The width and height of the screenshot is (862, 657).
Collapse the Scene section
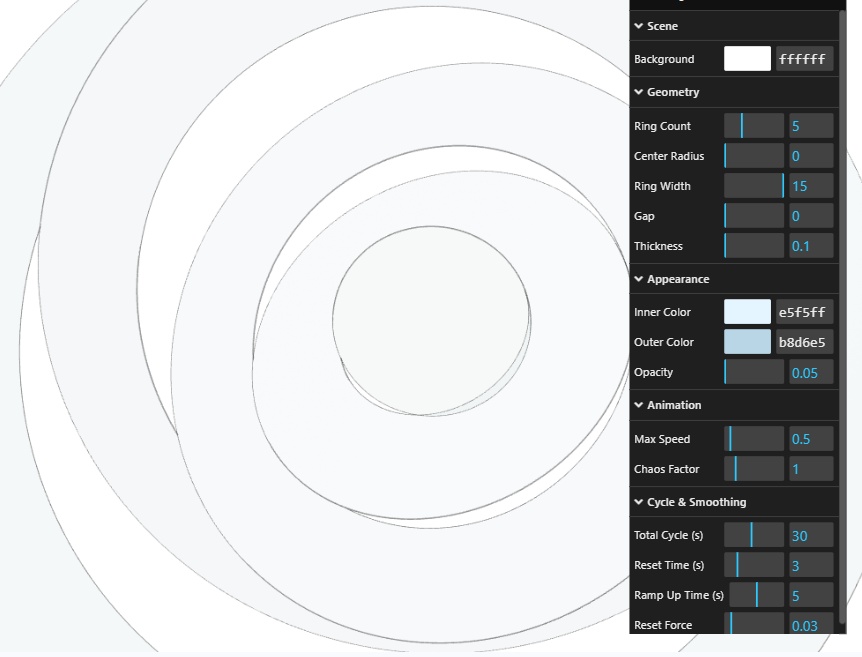[x=662, y=26]
